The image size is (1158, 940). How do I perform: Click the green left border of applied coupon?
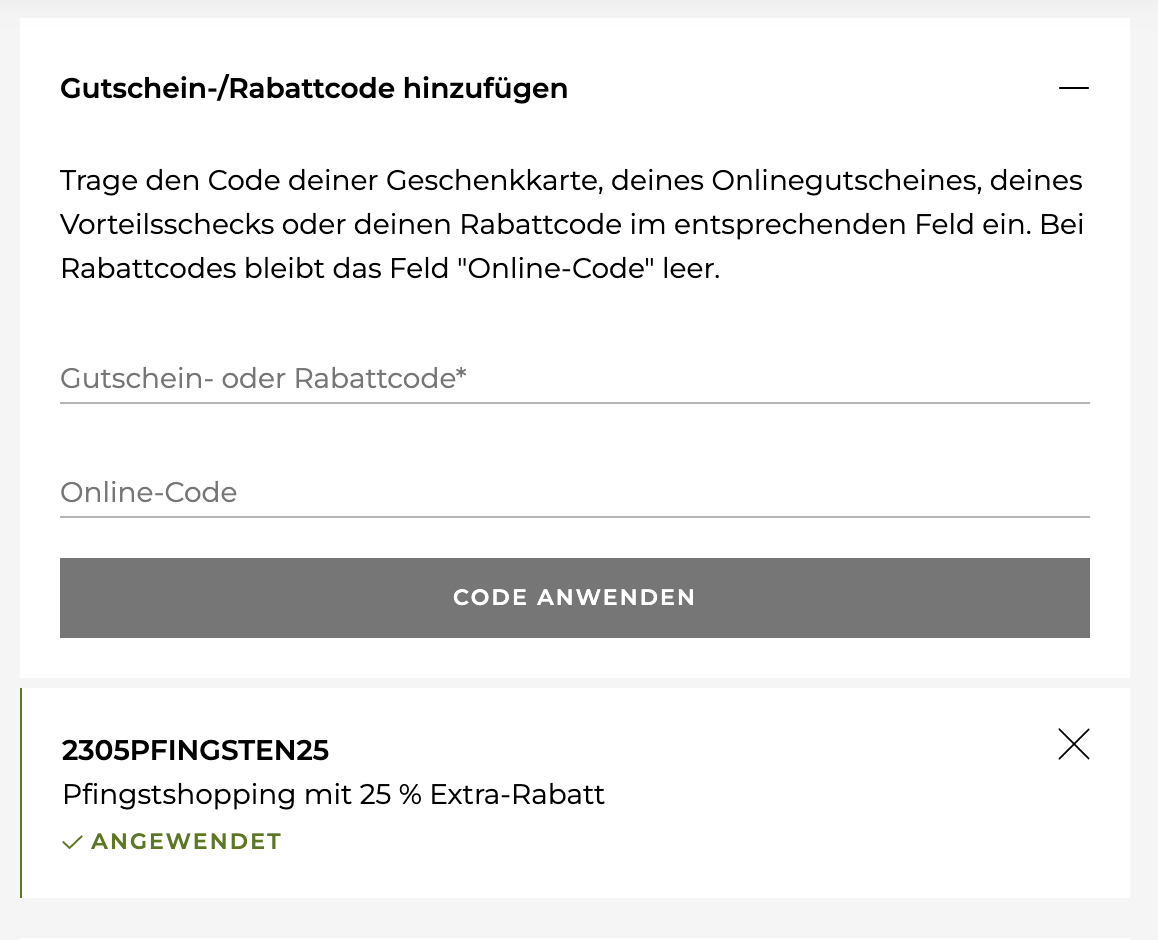point(21,792)
